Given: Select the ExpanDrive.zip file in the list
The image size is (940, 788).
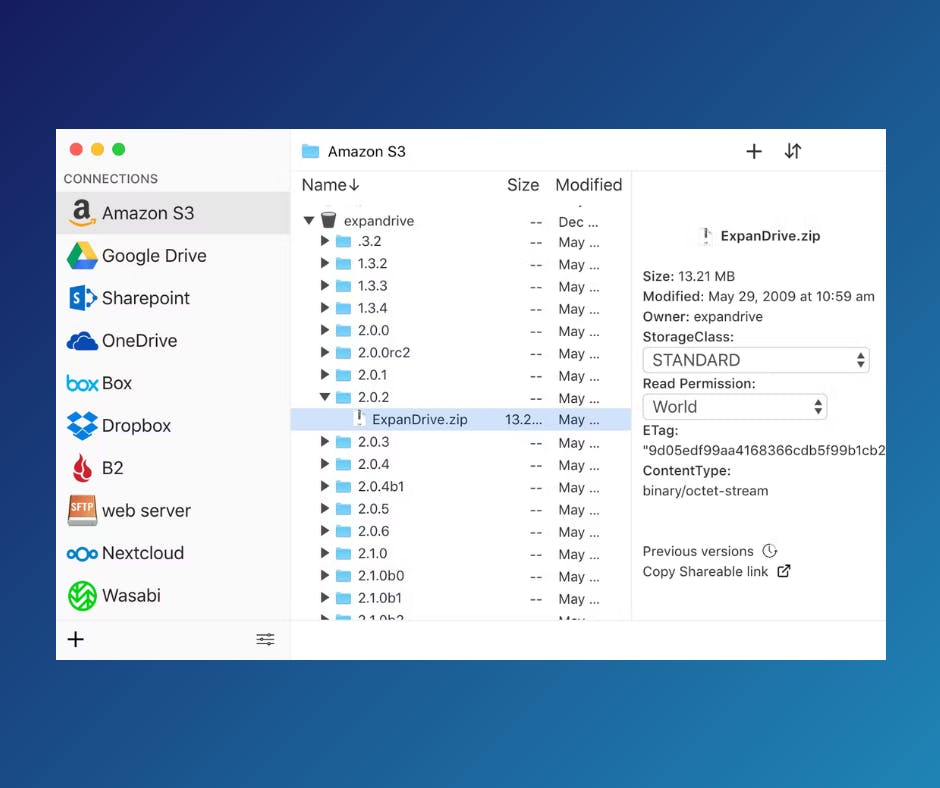Looking at the screenshot, I should point(419,419).
